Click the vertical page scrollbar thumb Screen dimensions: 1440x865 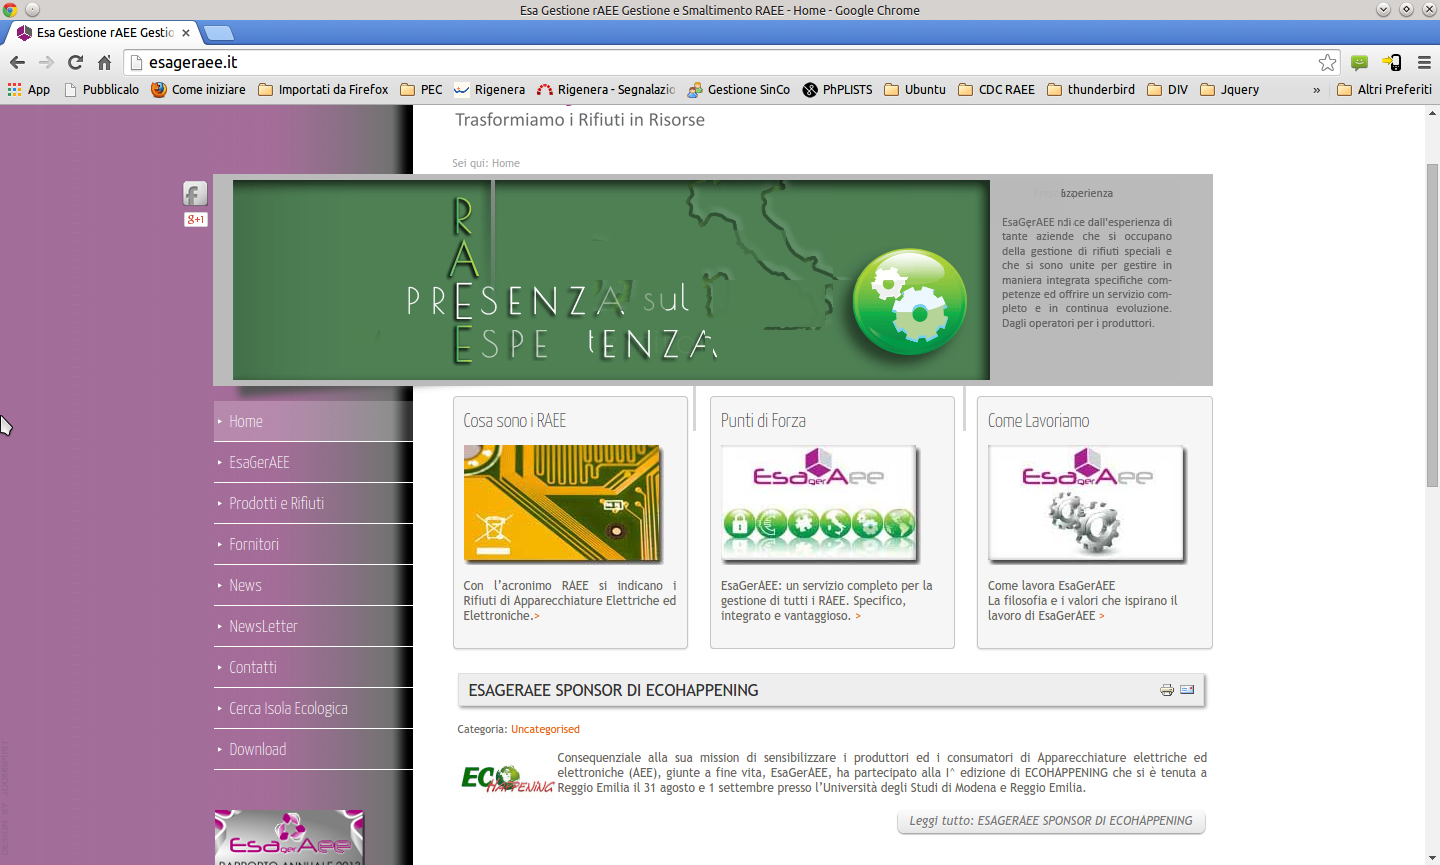click(1432, 325)
